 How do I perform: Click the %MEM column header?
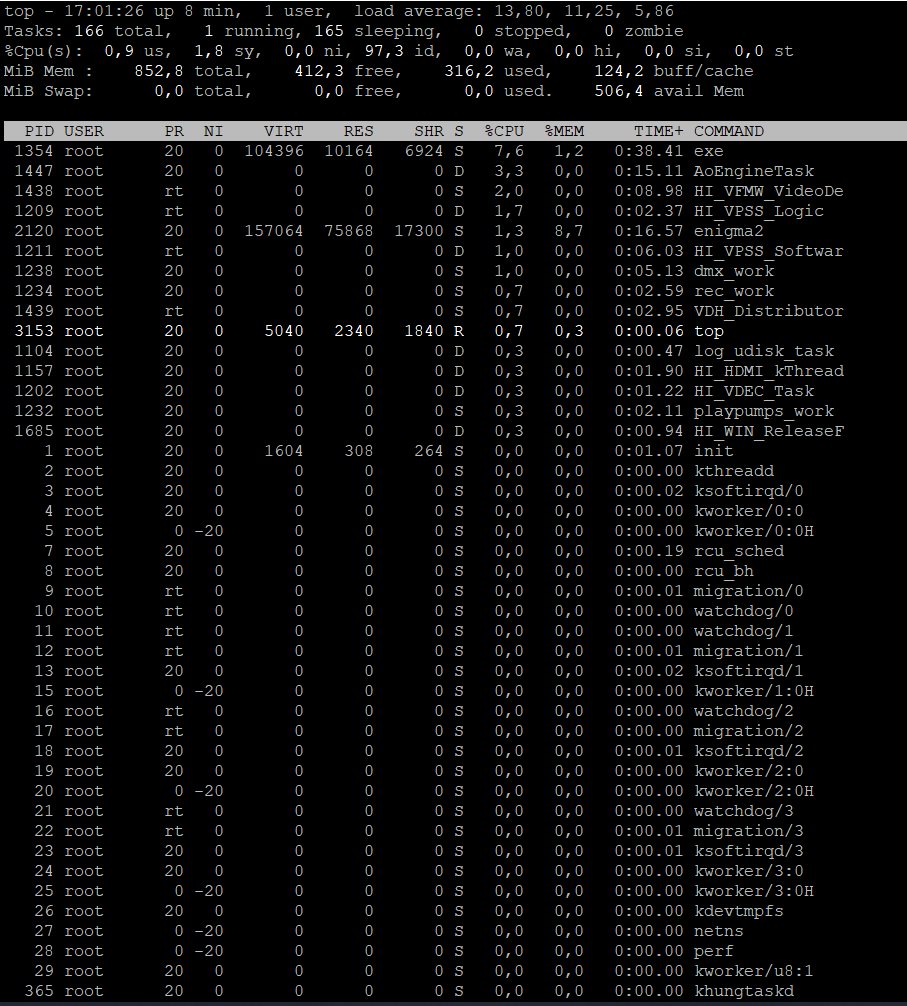[564, 131]
